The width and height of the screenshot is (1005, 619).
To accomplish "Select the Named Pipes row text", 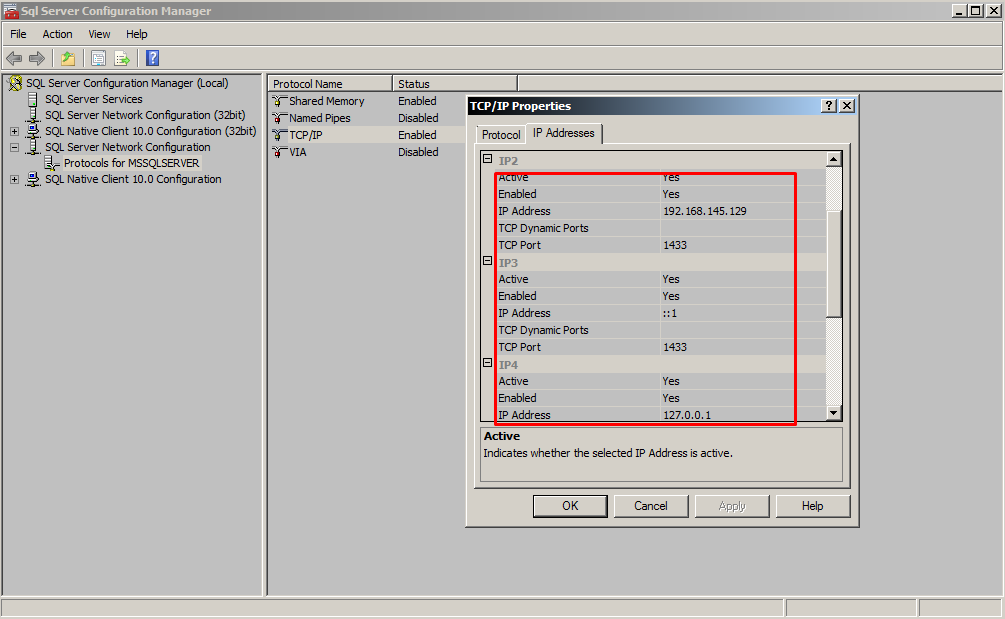I will [x=319, y=119].
